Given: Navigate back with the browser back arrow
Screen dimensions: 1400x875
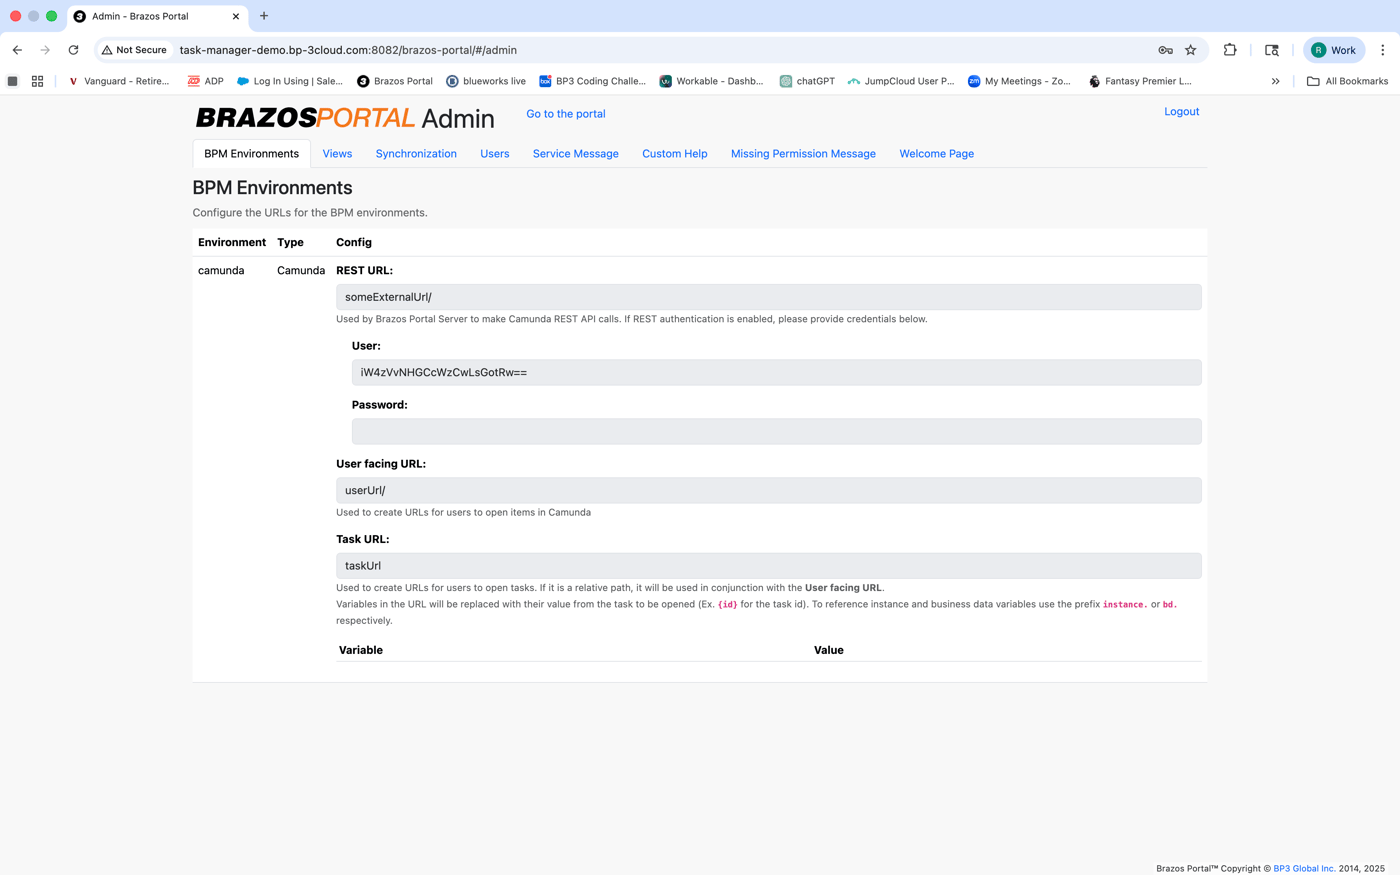Looking at the screenshot, I should pyautogui.click(x=17, y=50).
